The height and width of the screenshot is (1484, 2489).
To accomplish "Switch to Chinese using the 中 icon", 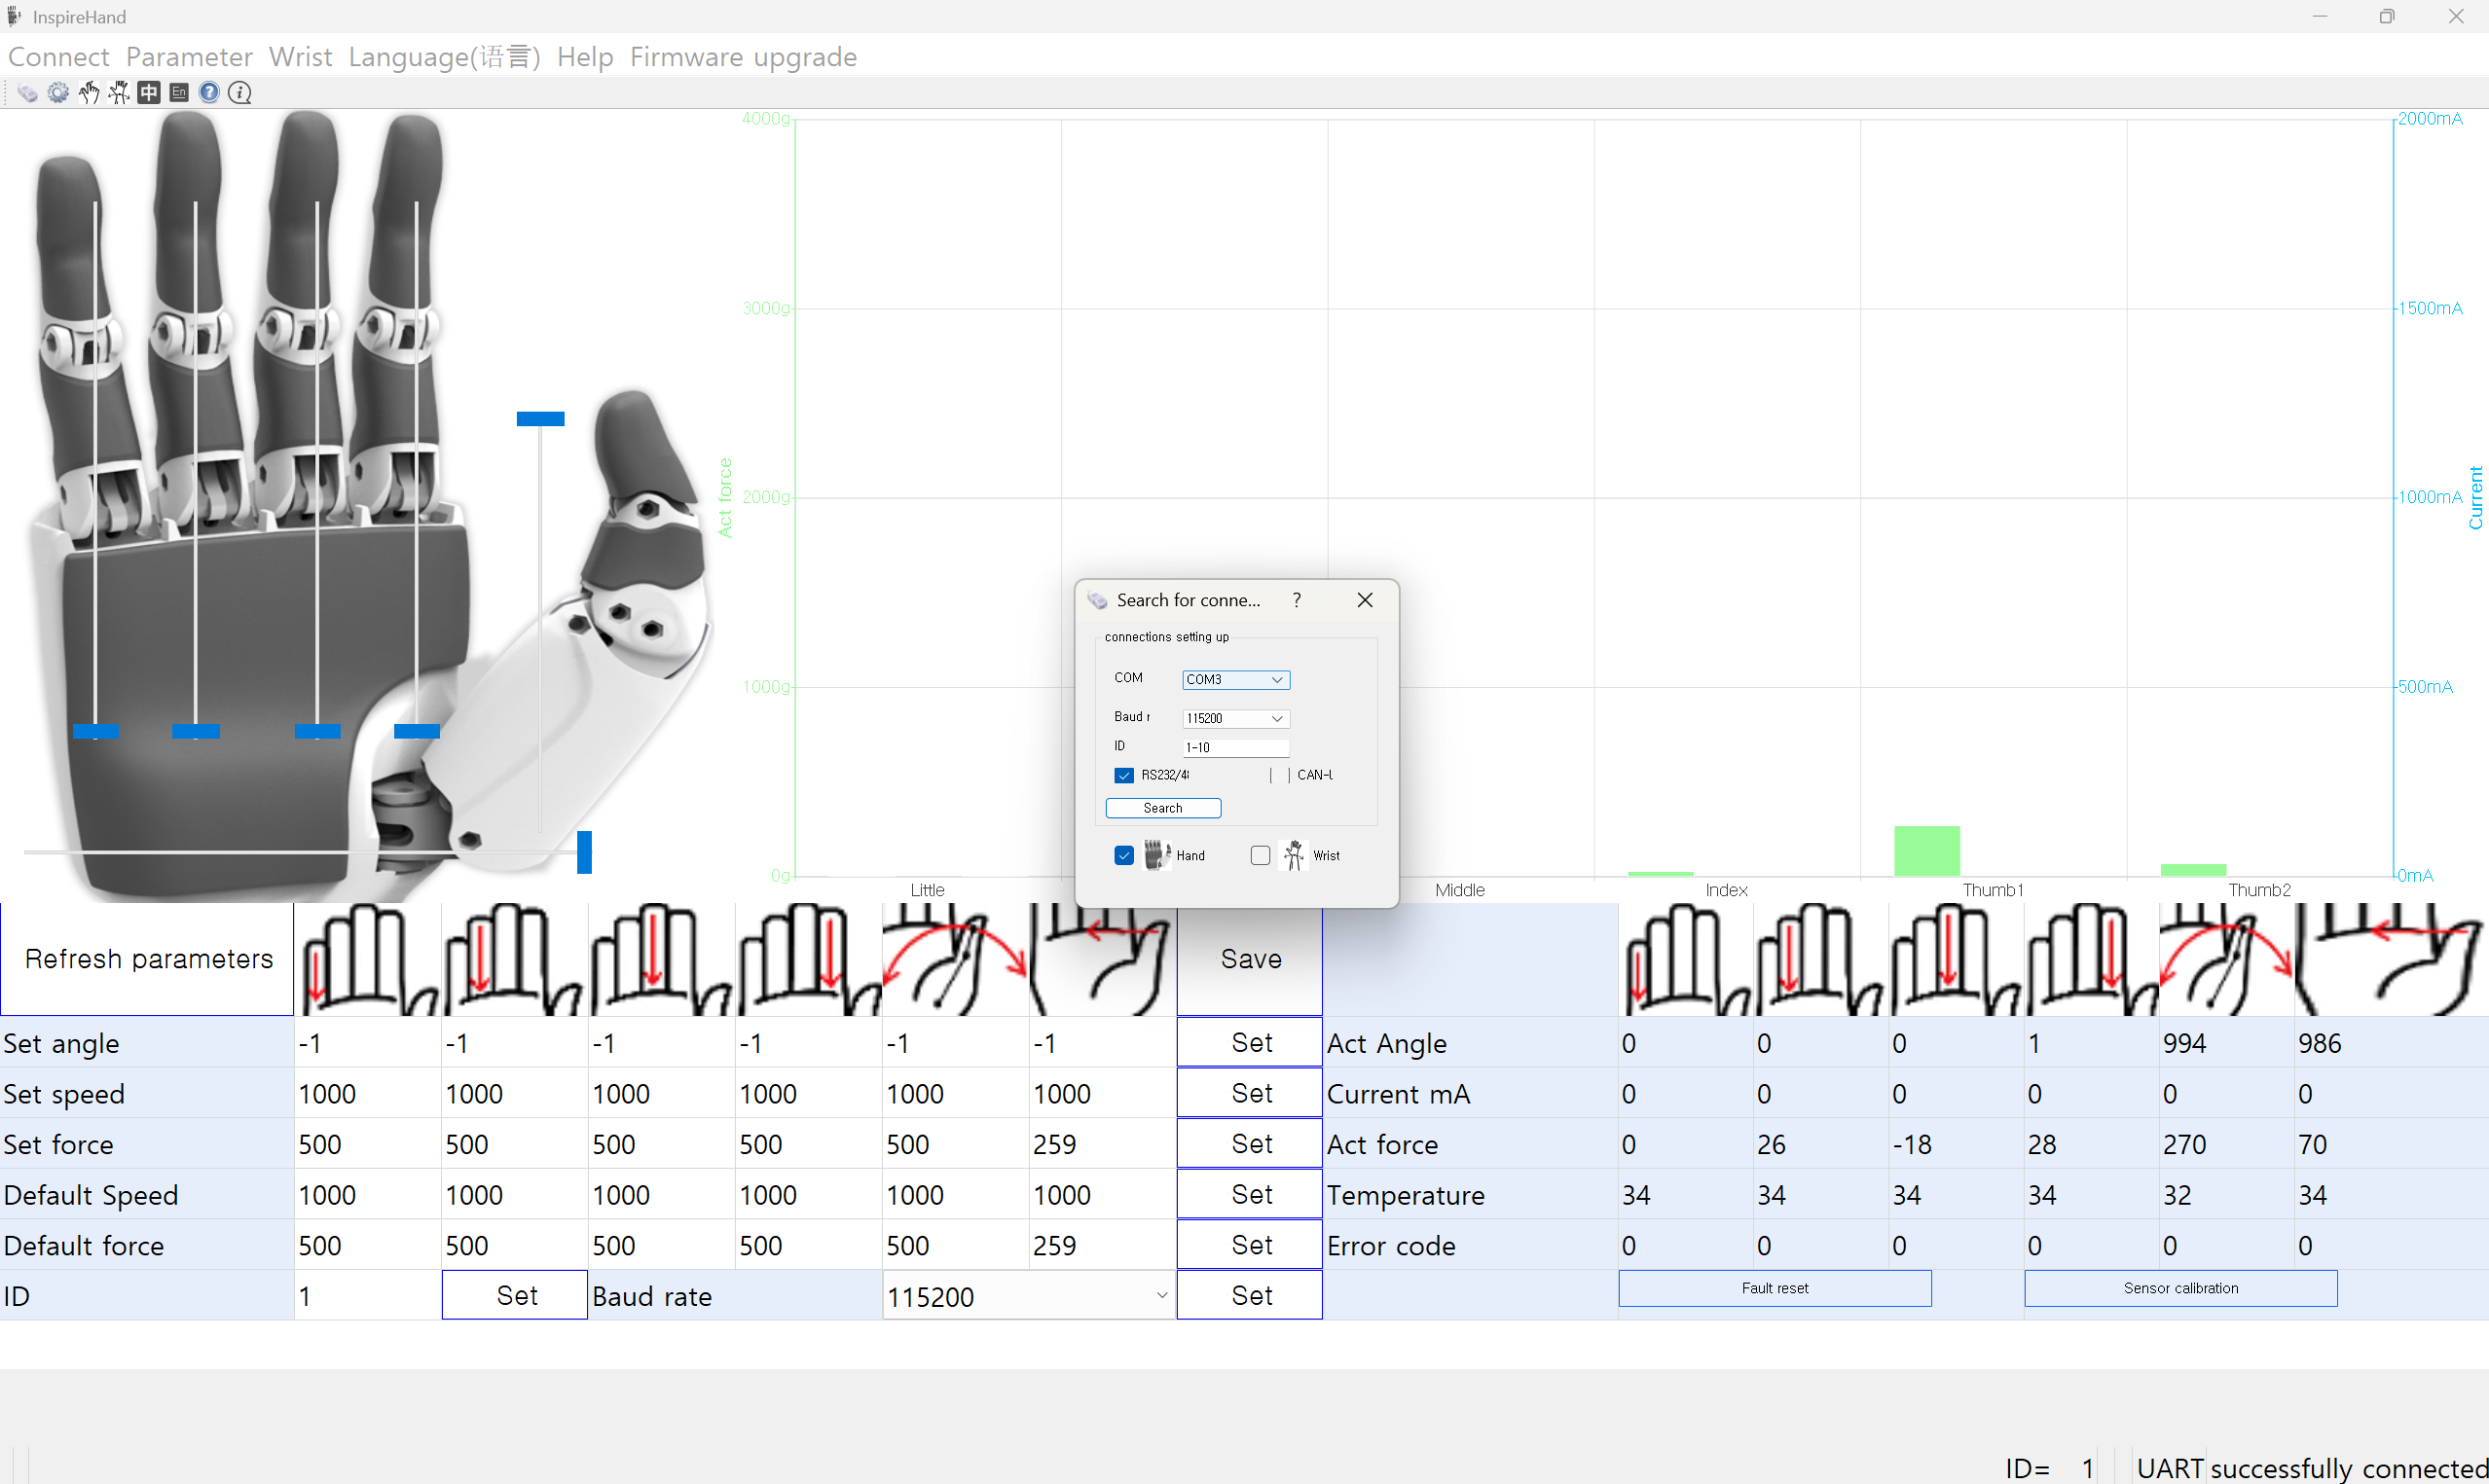I will tap(149, 93).
